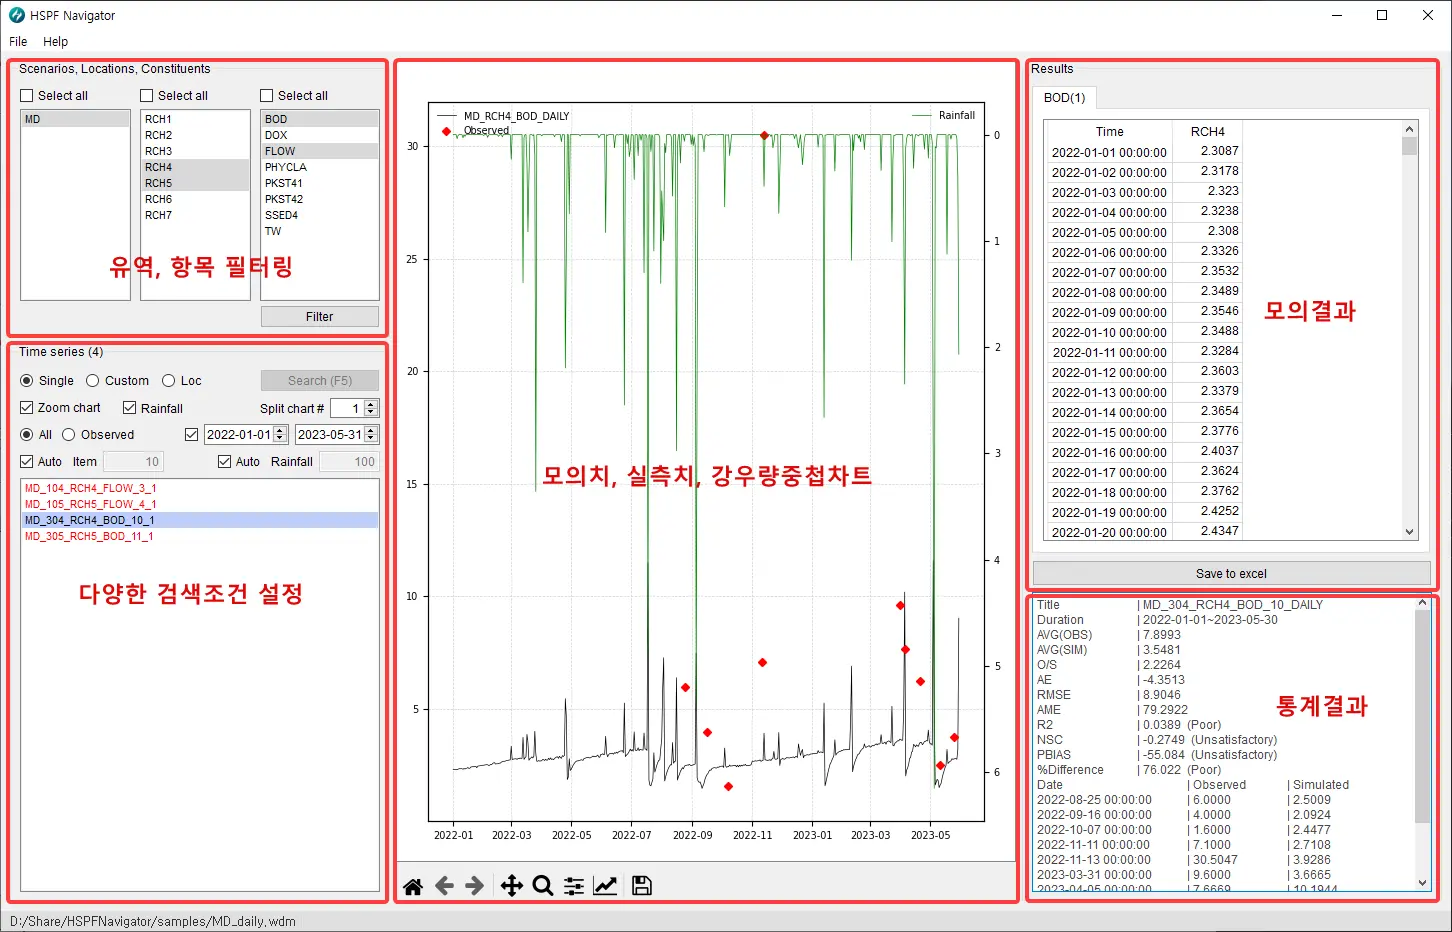This screenshot has height=932, width=1452.
Task: Click Save to excel button
Action: (x=1231, y=574)
